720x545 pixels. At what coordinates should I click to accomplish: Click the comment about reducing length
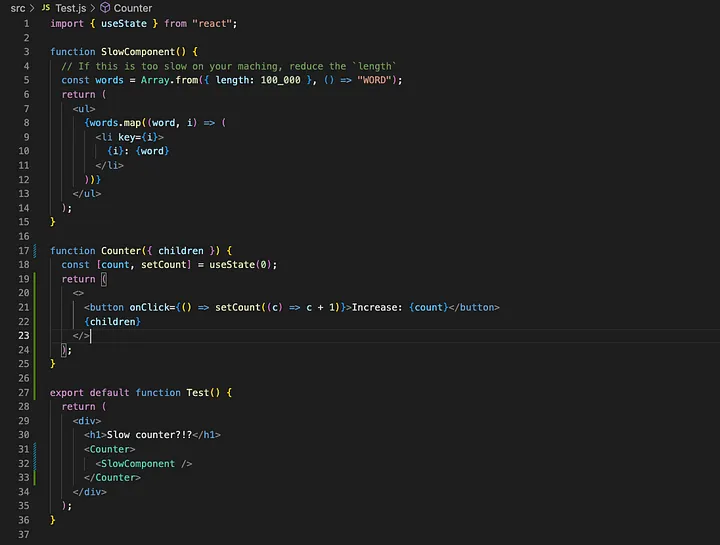click(x=229, y=66)
